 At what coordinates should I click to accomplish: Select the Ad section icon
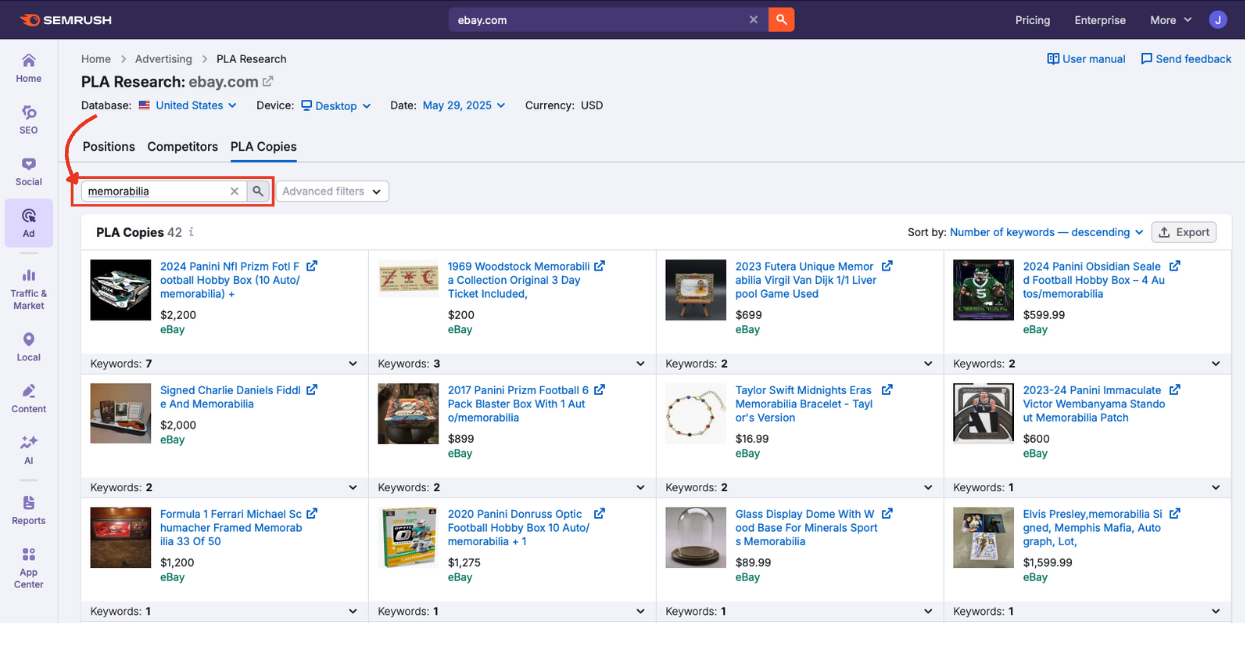pyautogui.click(x=28, y=223)
